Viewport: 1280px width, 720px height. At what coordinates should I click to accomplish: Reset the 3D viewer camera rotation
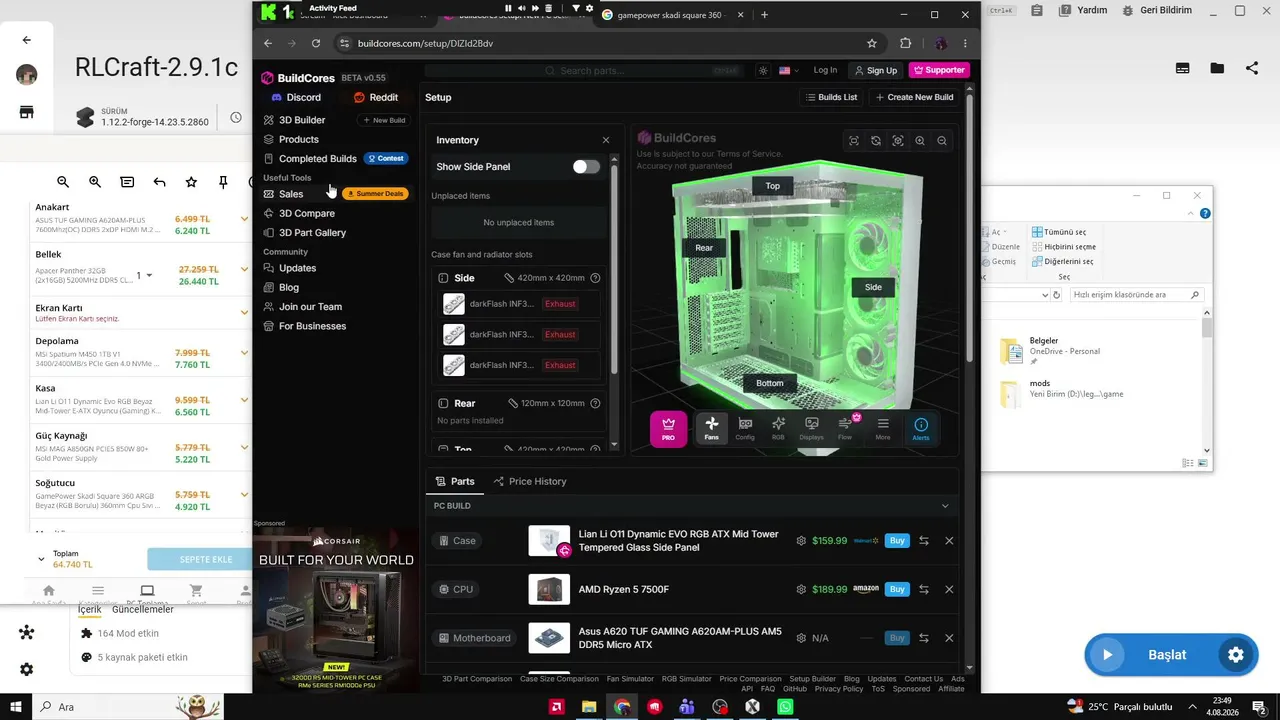point(876,141)
